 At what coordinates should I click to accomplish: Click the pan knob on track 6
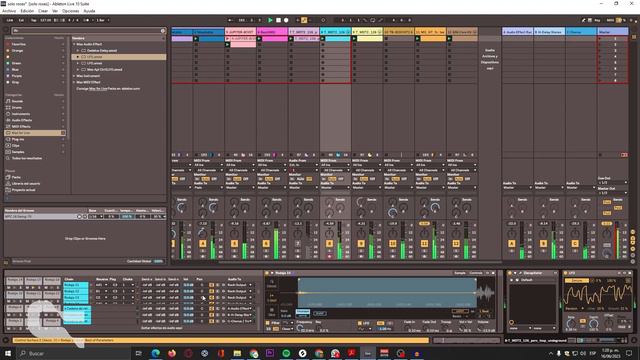click(266, 233)
